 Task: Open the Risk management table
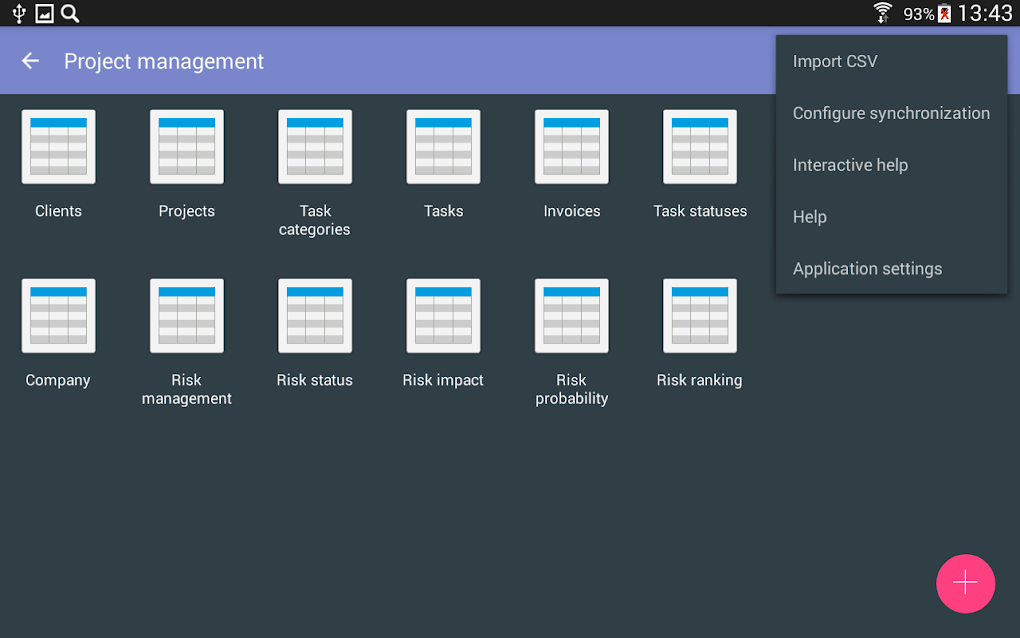[x=187, y=316]
